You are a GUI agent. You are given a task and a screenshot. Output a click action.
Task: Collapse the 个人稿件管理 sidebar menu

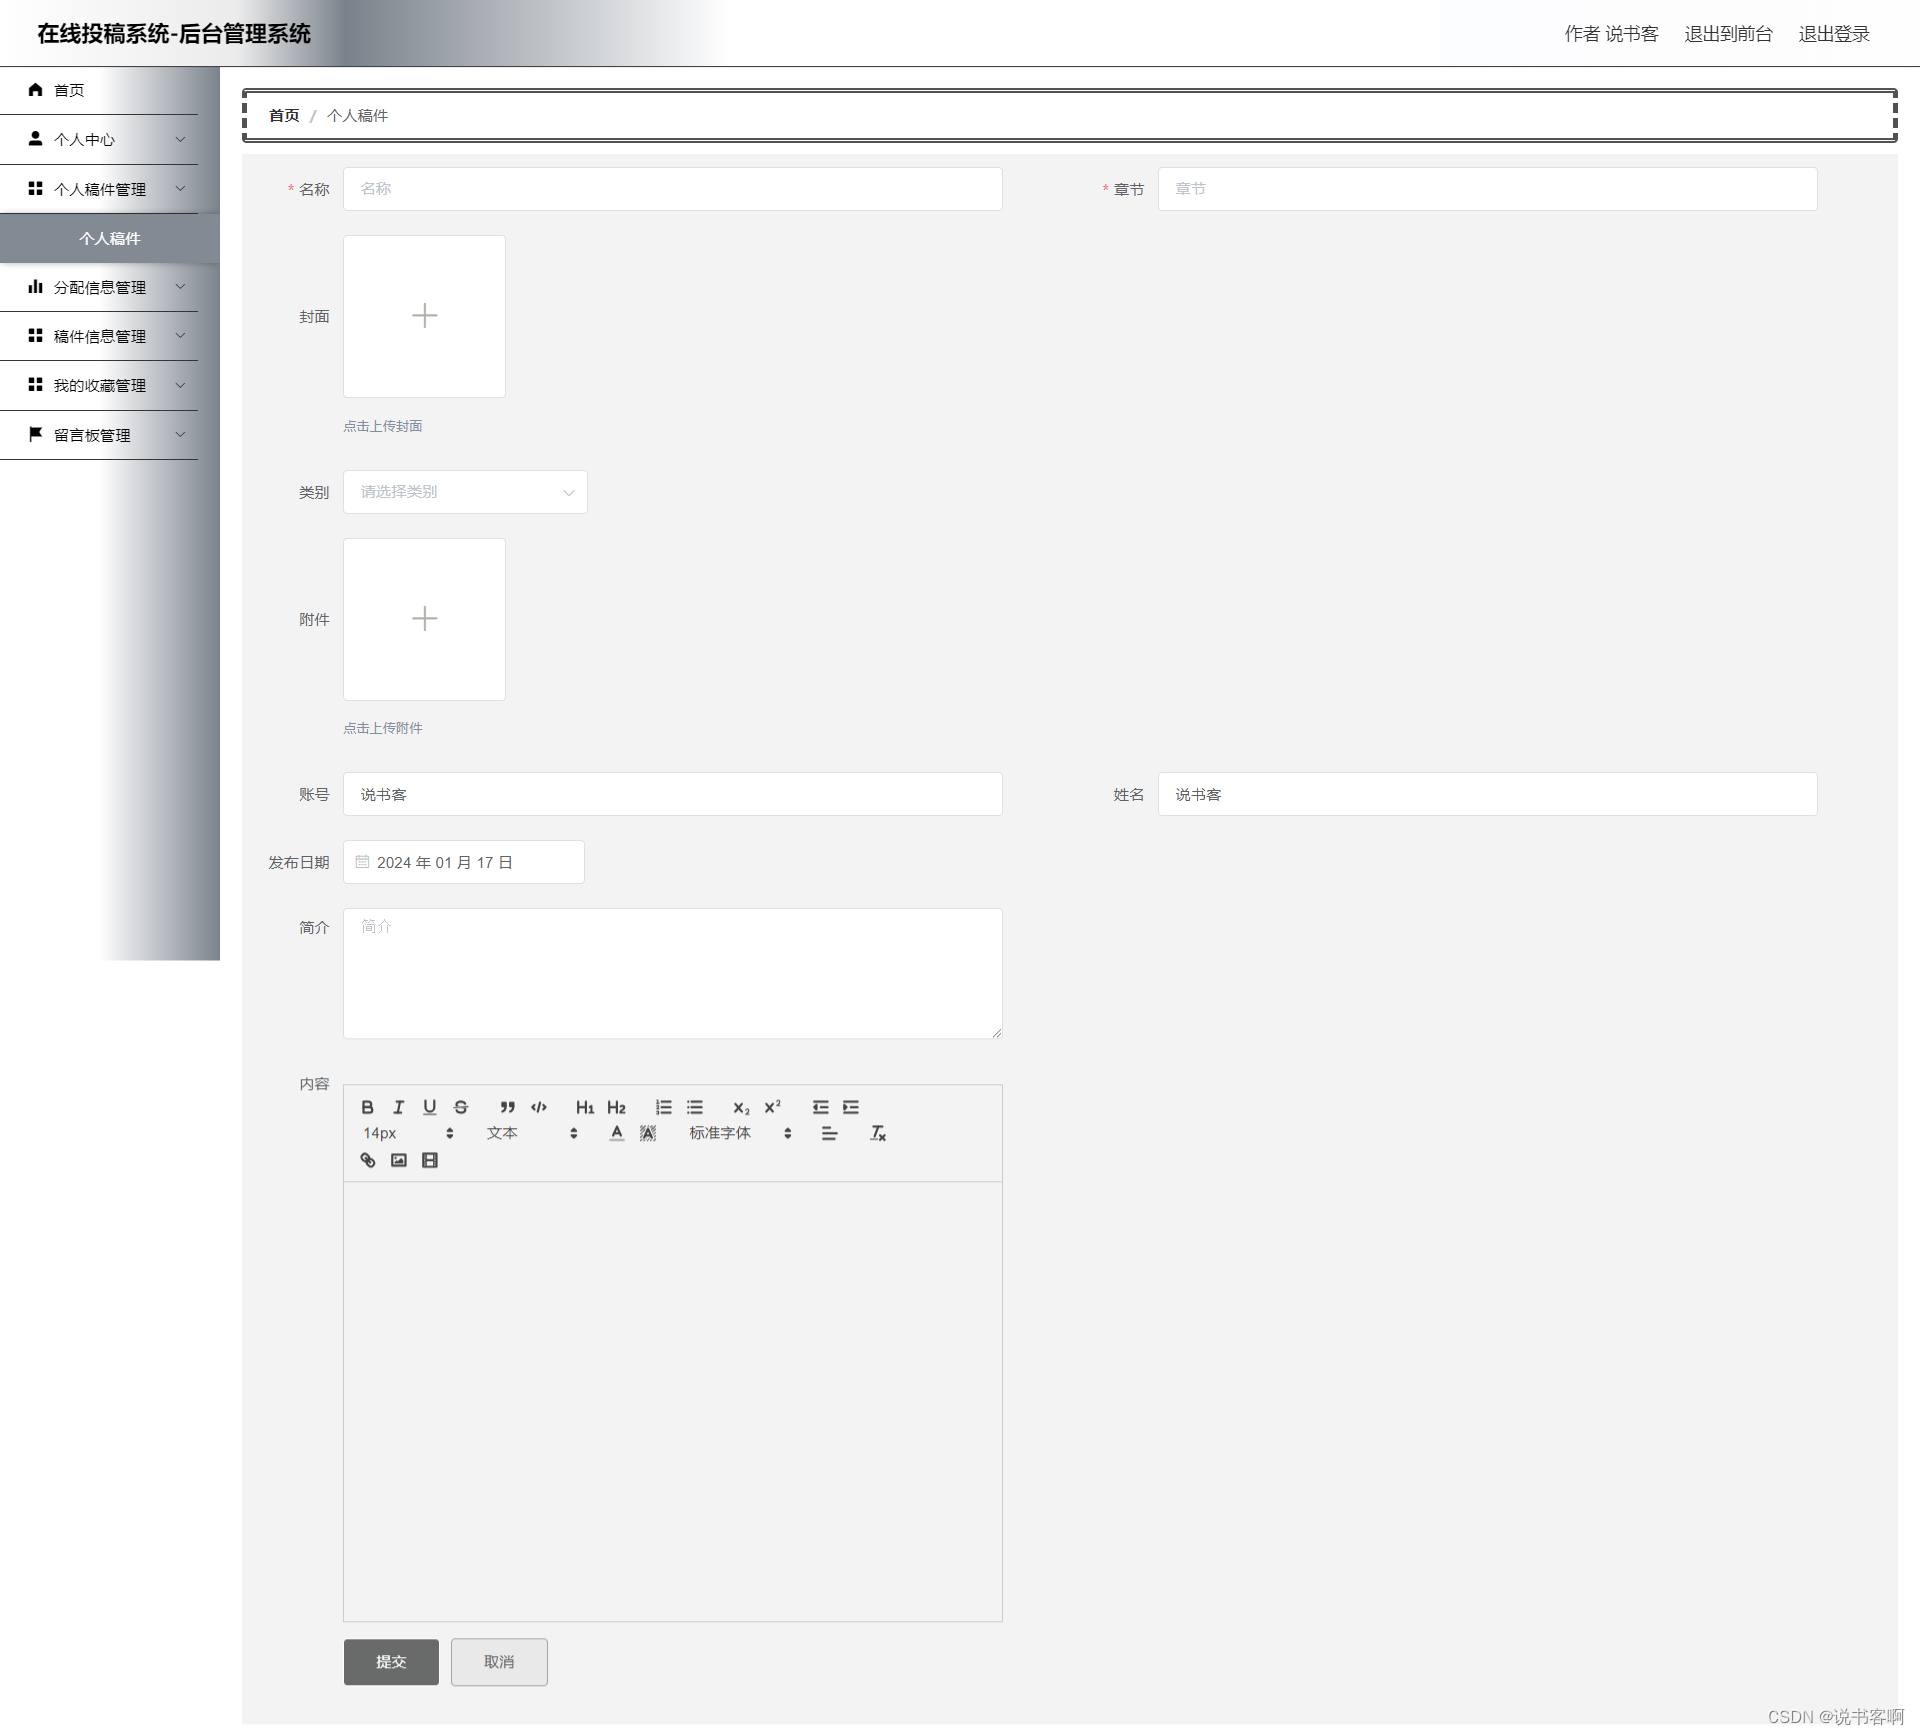99,189
